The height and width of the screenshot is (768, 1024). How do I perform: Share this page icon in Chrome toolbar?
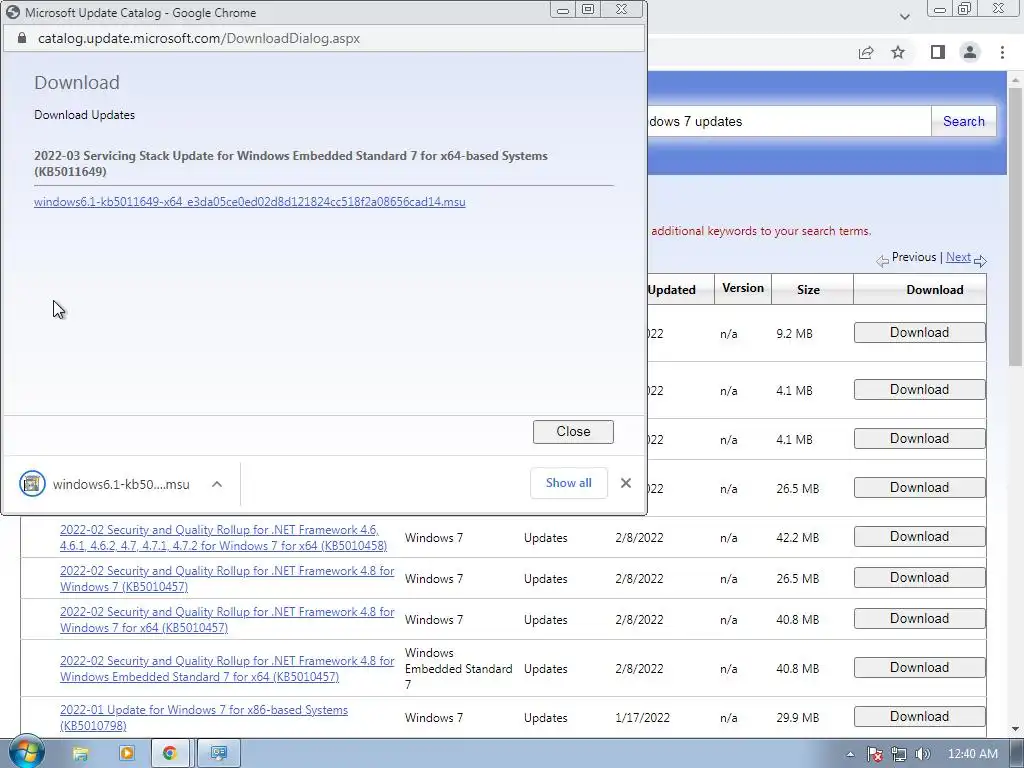tap(866, 52)
